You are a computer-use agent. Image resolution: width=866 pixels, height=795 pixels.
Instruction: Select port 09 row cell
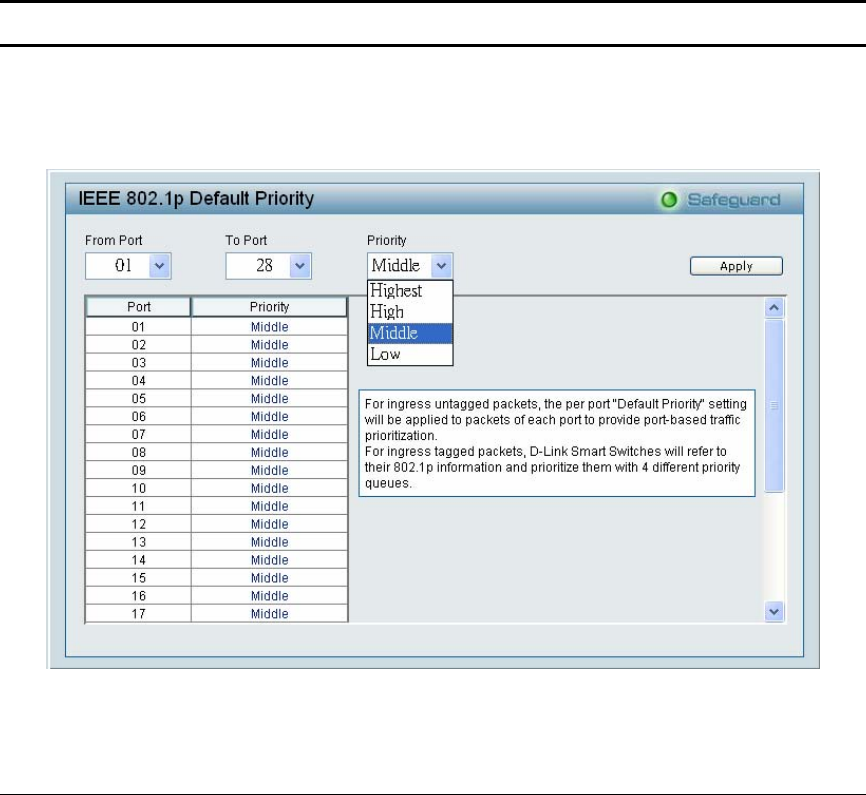[139, 471]
